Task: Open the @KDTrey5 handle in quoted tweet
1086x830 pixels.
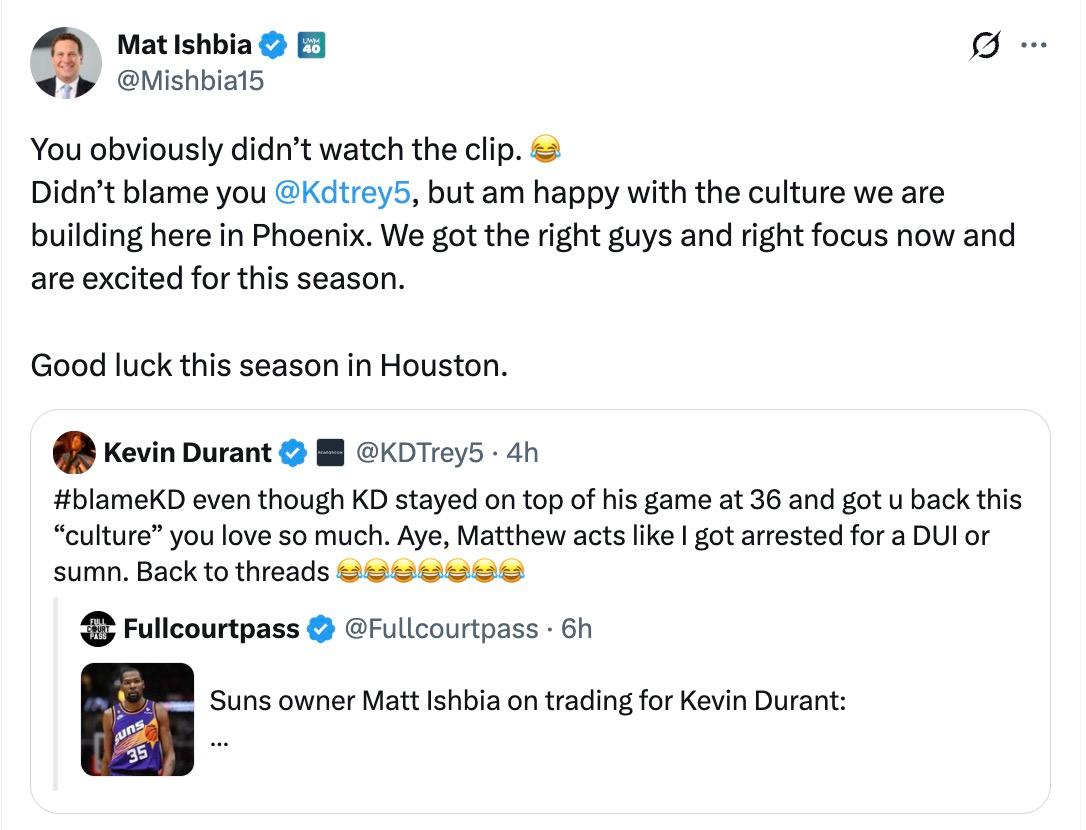Action: [420, 453]
